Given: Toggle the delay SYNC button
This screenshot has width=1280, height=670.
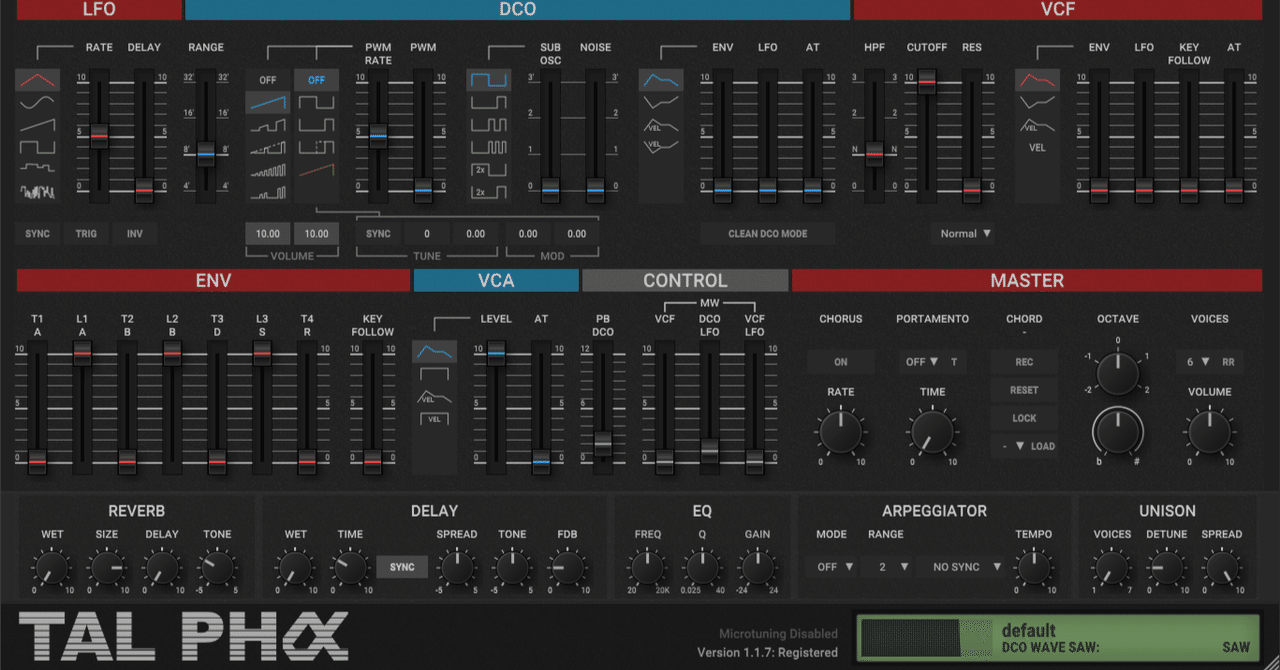Looking at the screenshot, I should pos(402,567).
